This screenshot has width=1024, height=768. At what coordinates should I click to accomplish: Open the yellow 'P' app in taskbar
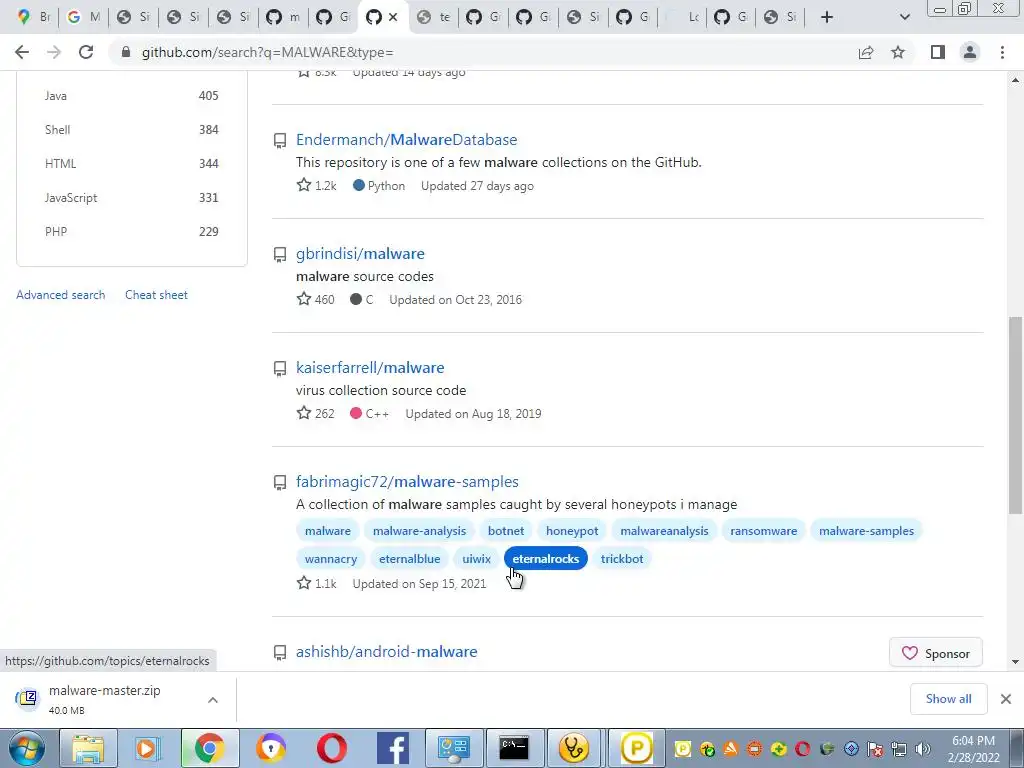[637, 748]
